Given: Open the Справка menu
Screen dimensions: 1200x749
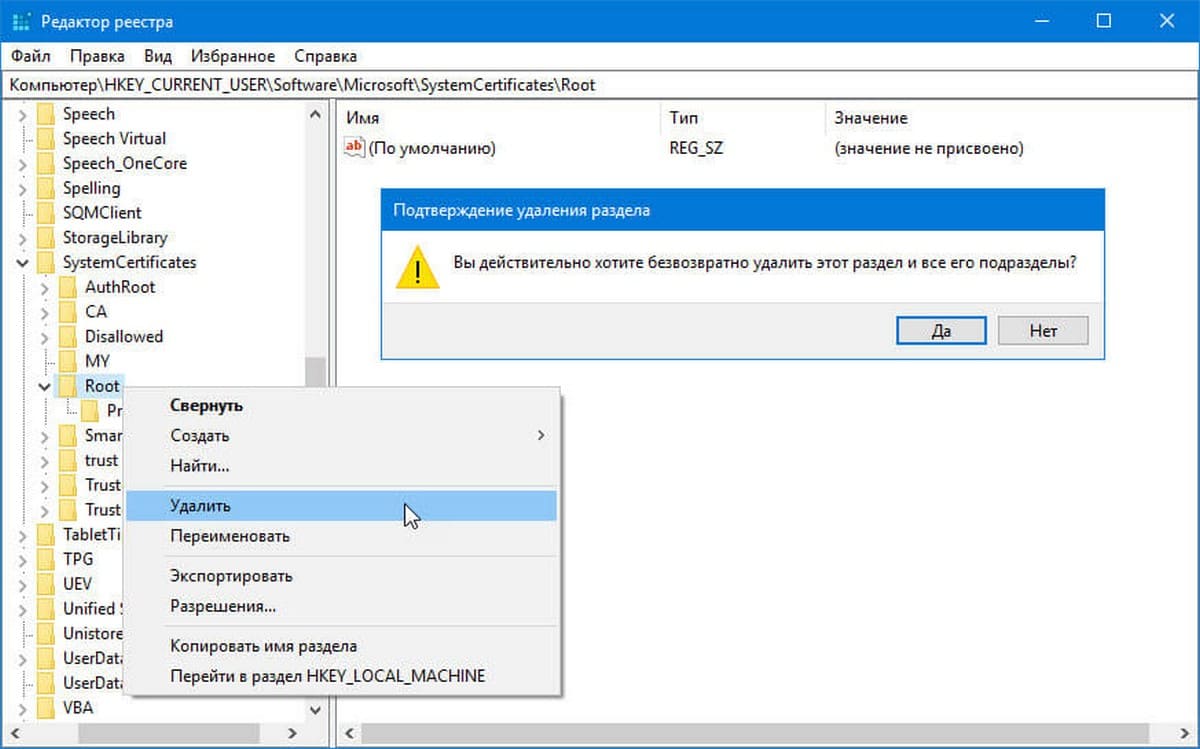Looking at the screenshot, I should 326,56.
